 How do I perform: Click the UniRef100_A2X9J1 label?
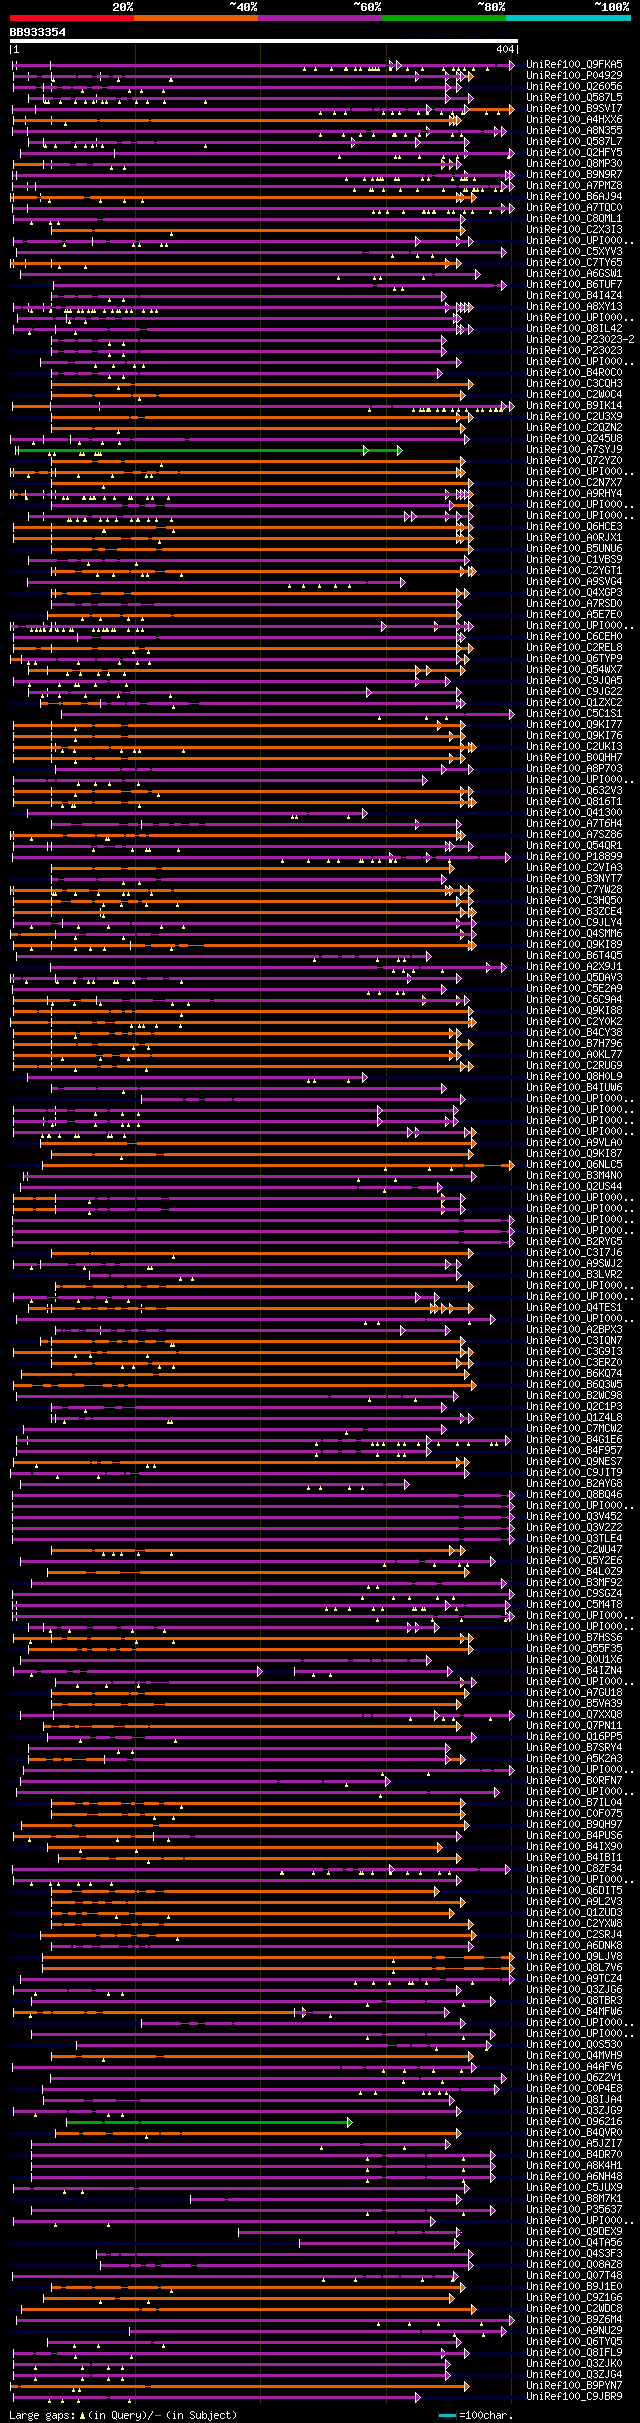[x=574, y=966]
